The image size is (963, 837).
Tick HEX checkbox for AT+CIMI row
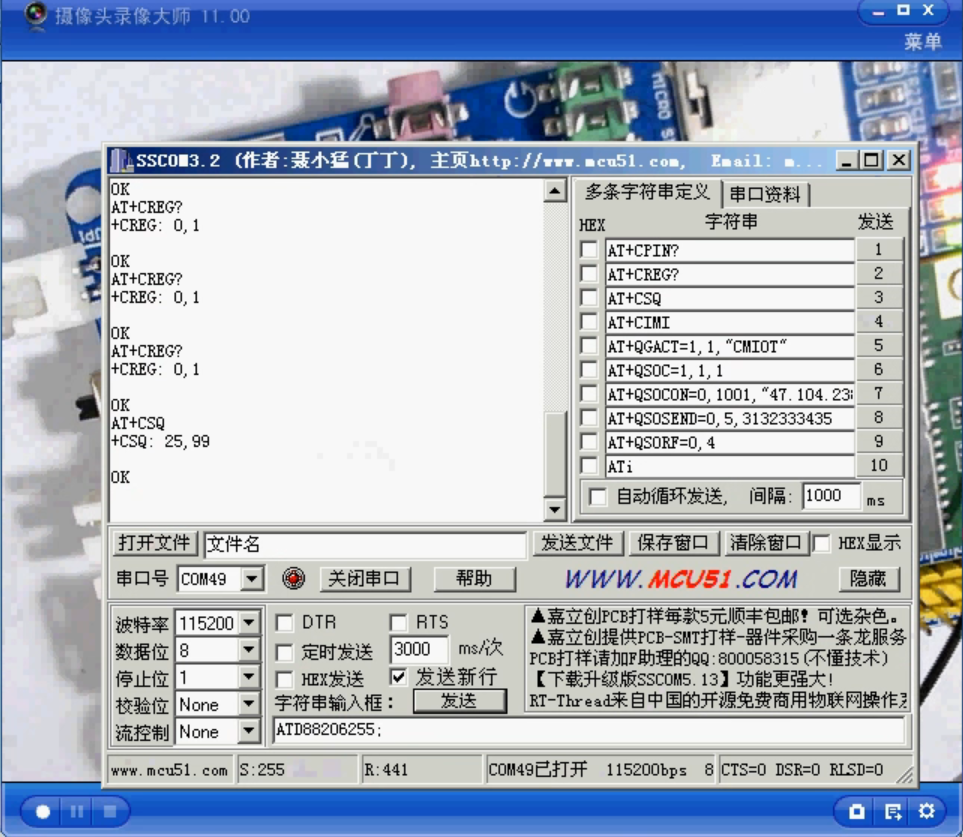coord(588,322)
